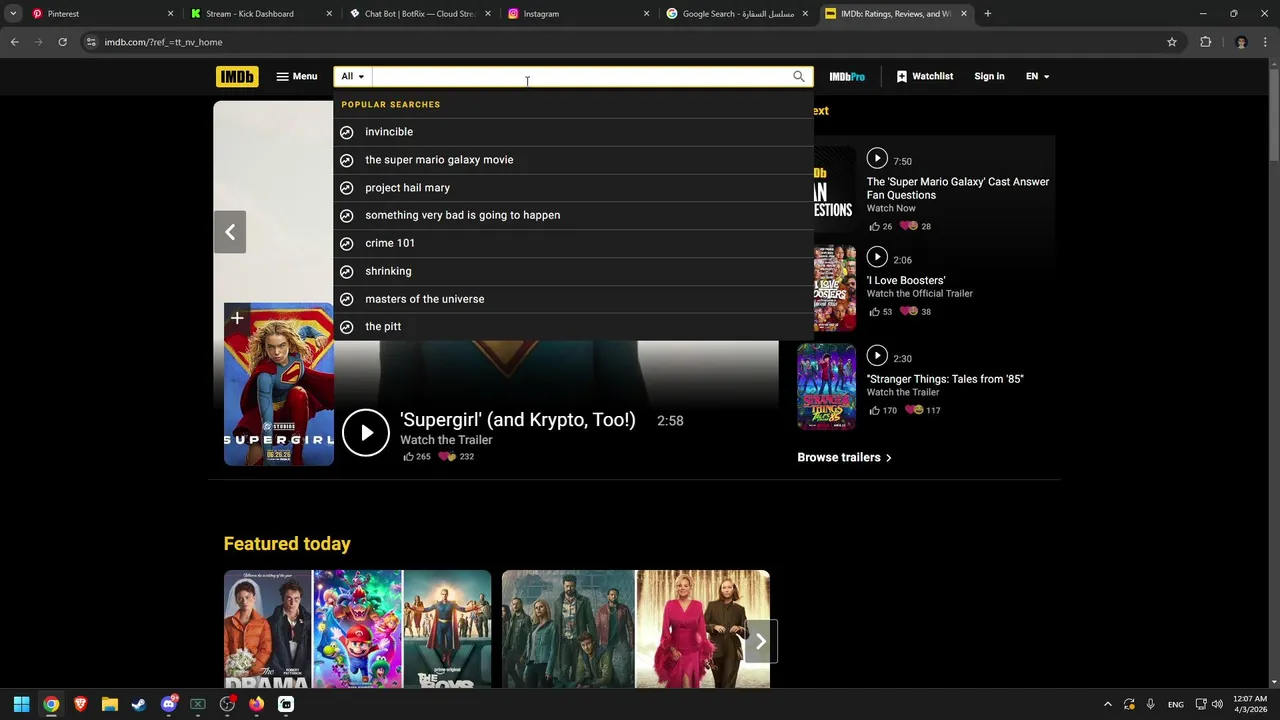Viewport: 1280px width, 720px height.
Task: Open Brave from taskbar
Action: point(80,704)
